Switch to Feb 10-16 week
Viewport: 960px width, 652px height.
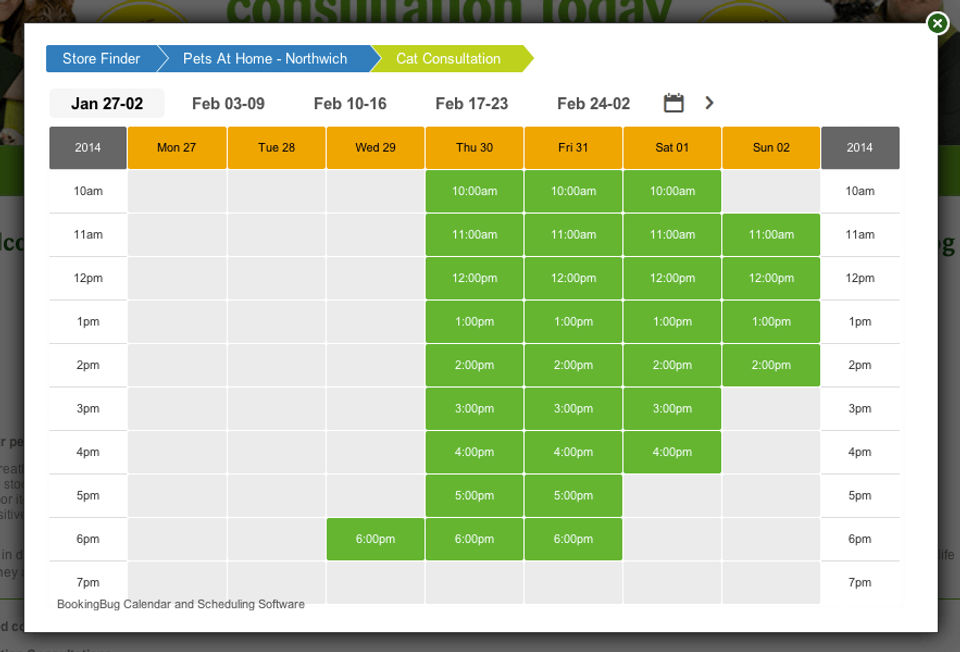coord(350,103)
